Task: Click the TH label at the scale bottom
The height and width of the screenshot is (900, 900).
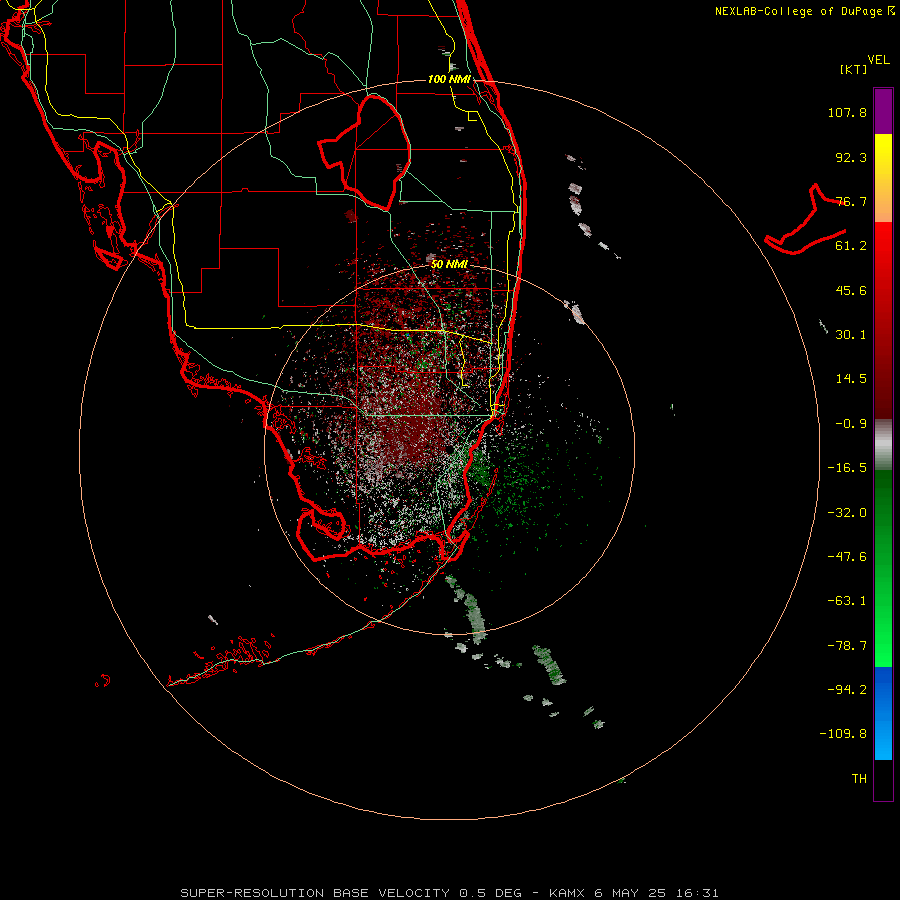Action: point(859,779)
